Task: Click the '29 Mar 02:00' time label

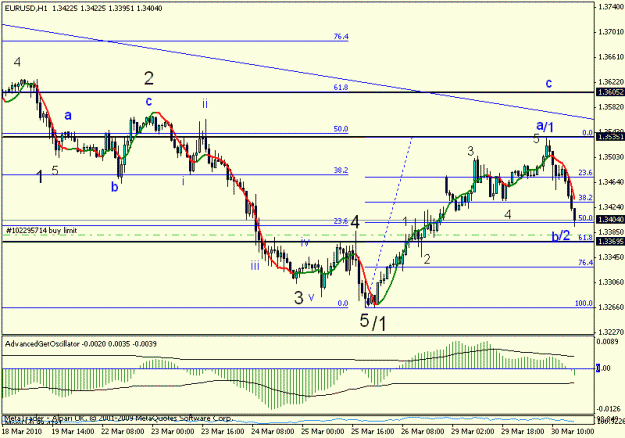Action: pyautogui.click(x=473, y=432)
